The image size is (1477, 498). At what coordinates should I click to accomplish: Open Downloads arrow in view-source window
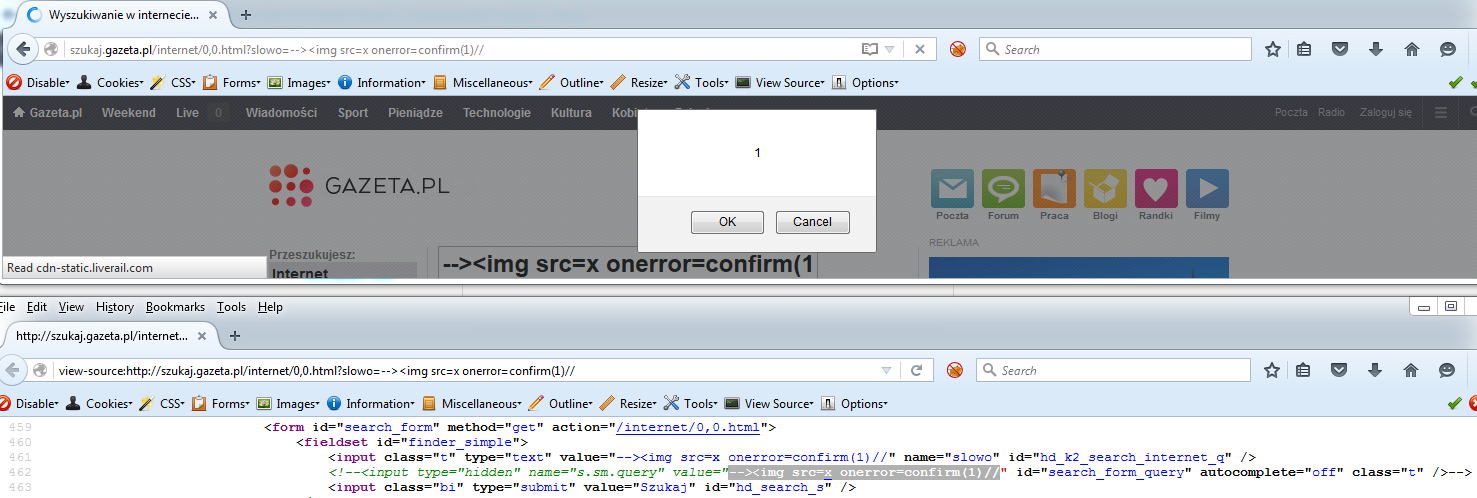click(x=1375, y=370)
